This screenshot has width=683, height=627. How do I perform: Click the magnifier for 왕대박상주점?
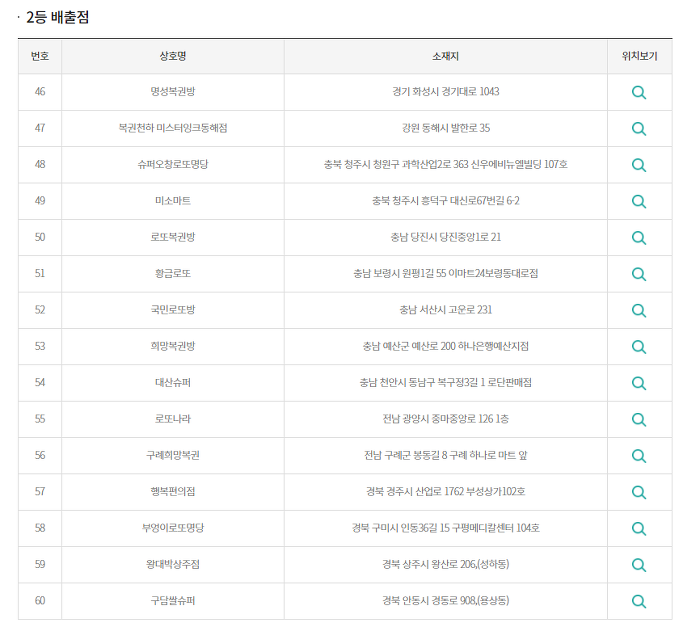639,565
